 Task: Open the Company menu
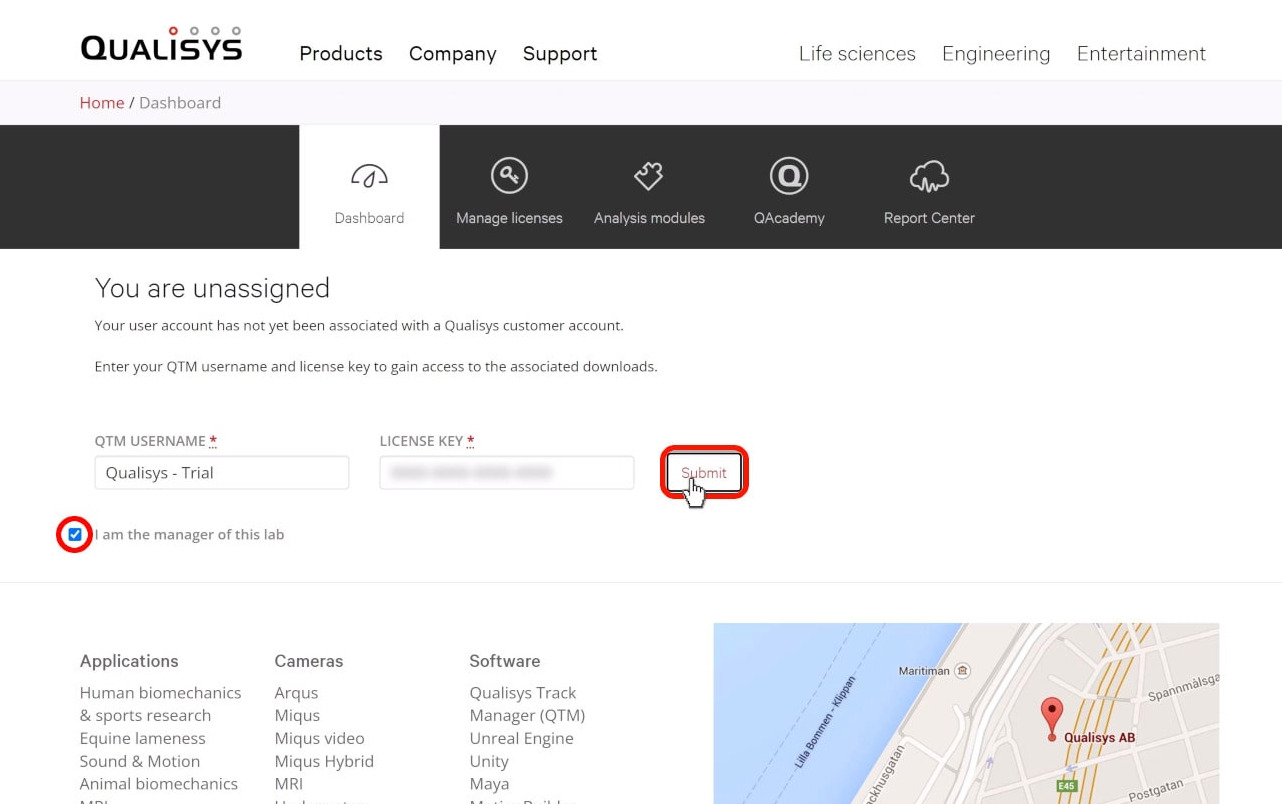pyautogui.click(x=452, y=54)
